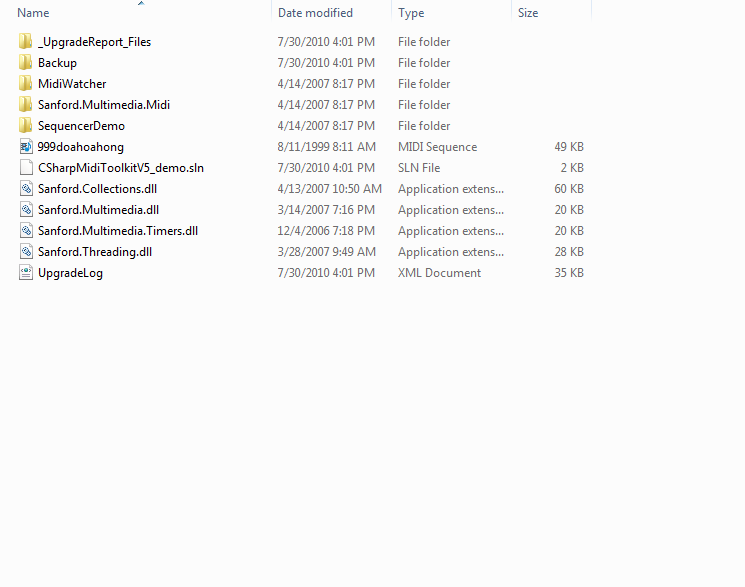
Task: Select the MidiWatcher folder name
Action: click(72, 84)
